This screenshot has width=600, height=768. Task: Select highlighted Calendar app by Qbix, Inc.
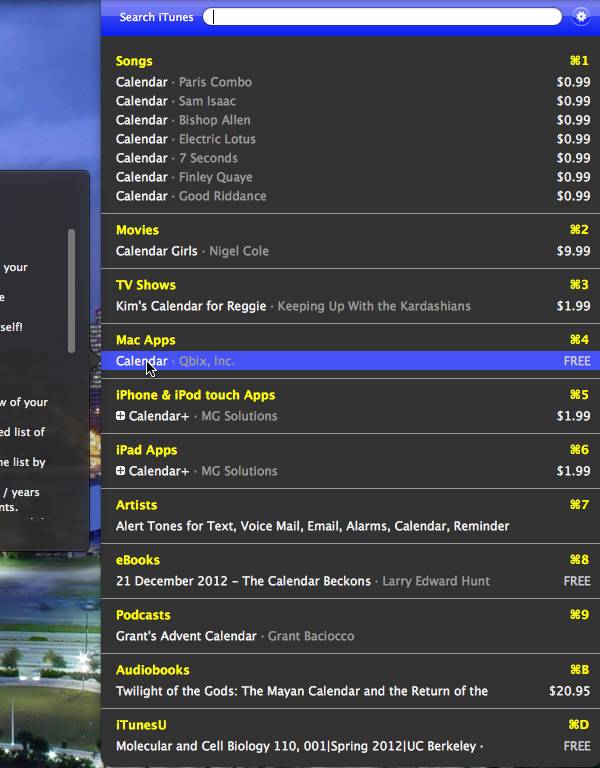[351, 361]
